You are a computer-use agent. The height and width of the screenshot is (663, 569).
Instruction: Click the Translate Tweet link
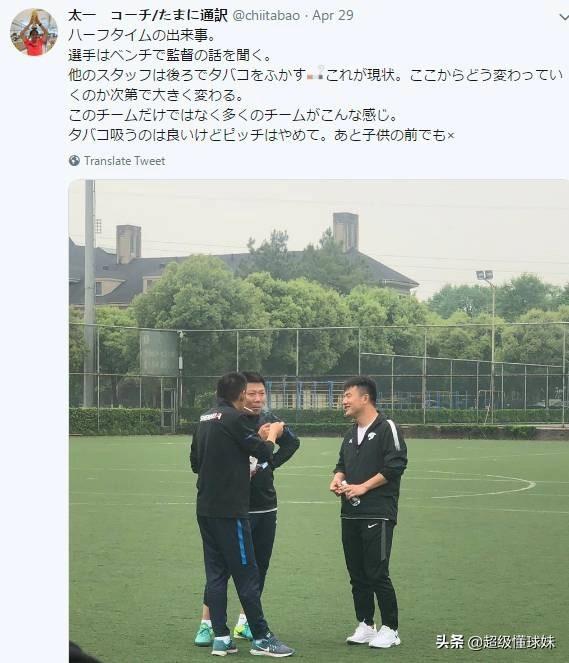124,161
